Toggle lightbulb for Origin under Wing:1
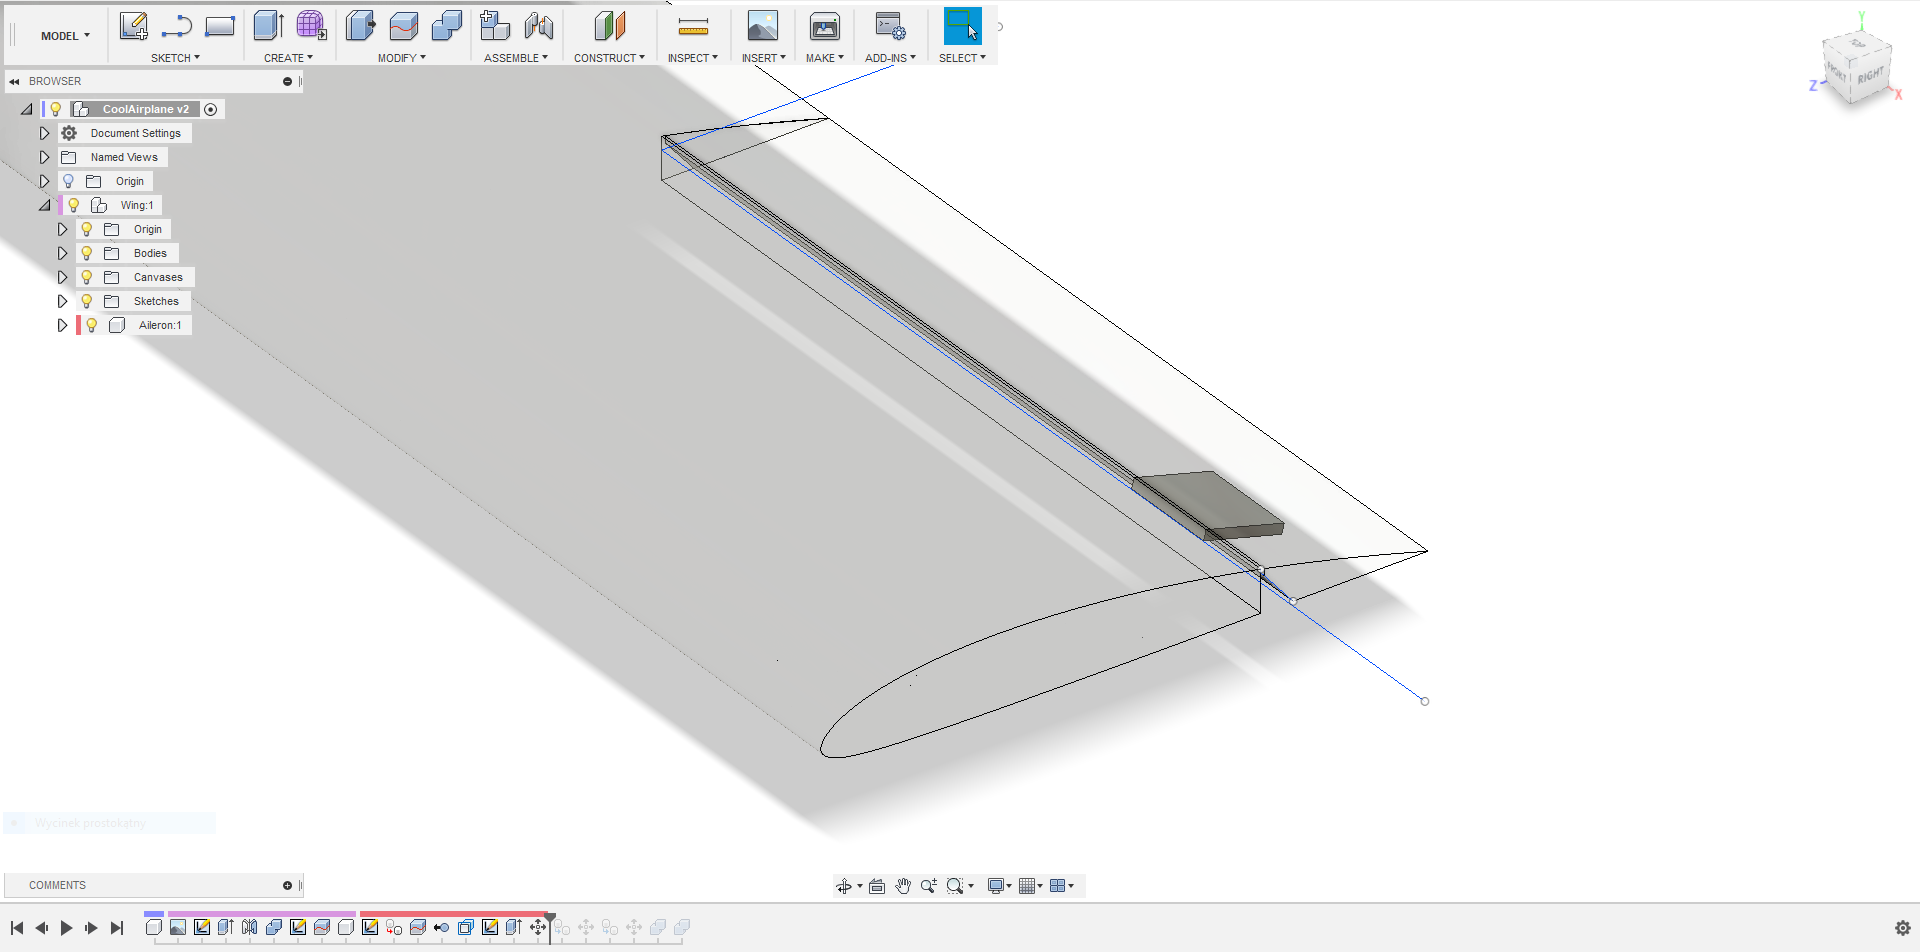Viewport: 1920px width, 952px height. (87, 229)
